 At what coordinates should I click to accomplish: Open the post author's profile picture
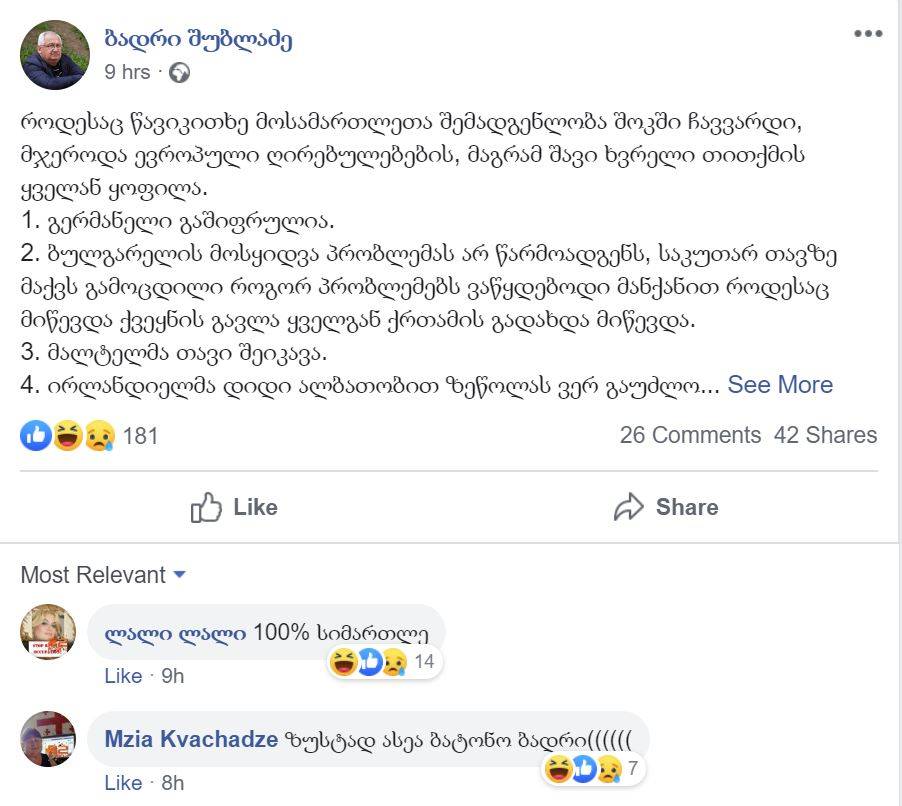click(x=55, y=55)
